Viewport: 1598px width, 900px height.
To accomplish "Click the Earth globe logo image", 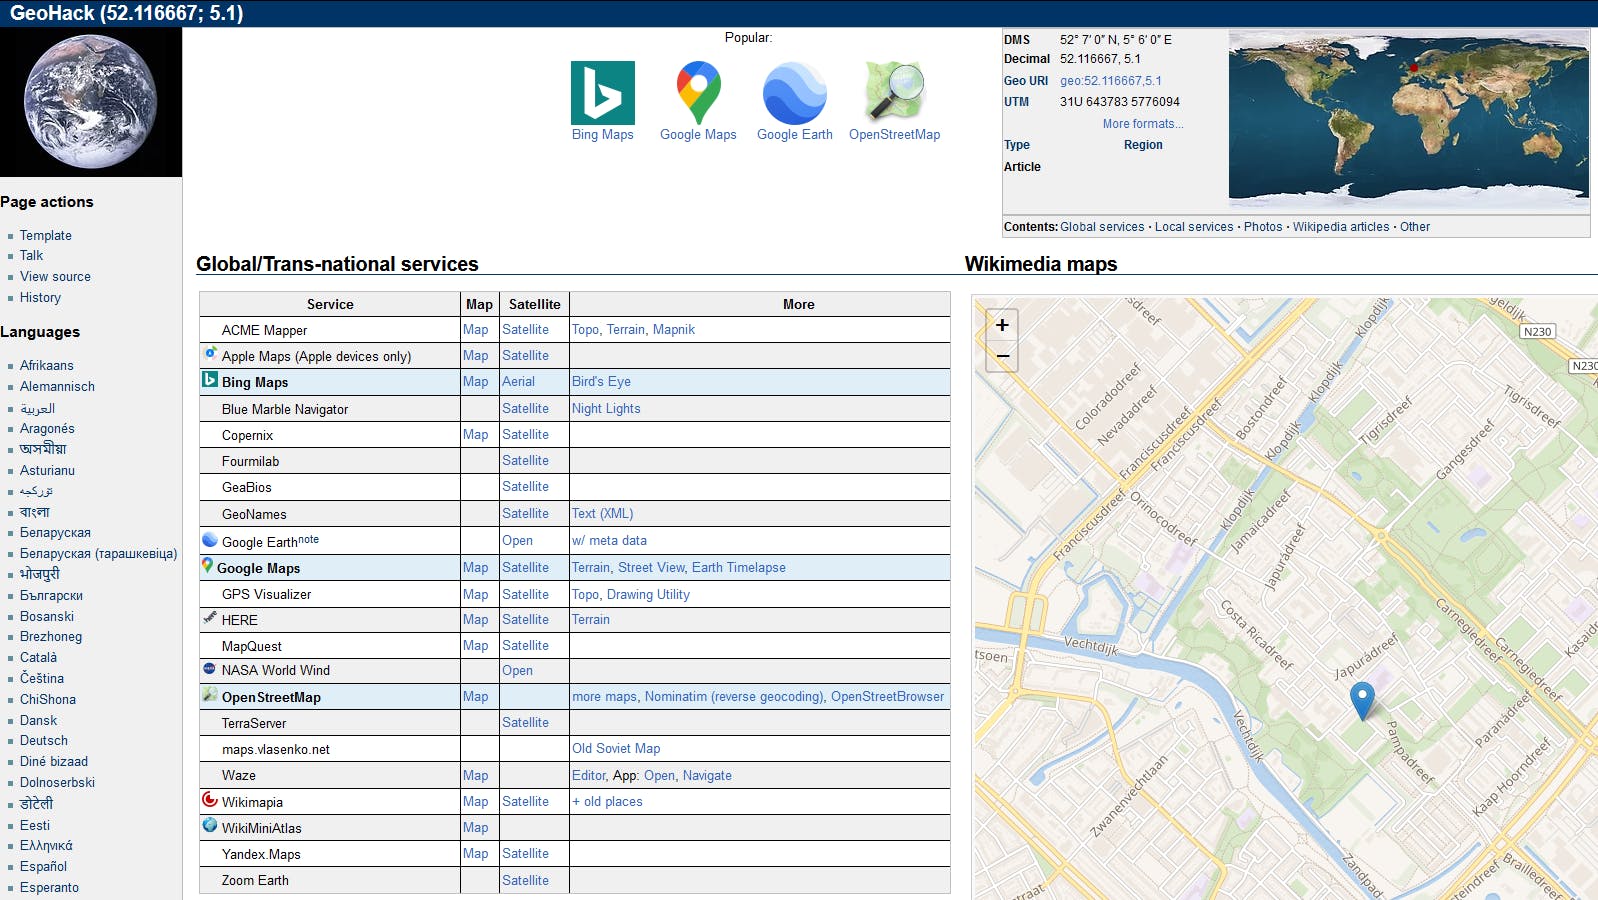I will pos(90,102).
